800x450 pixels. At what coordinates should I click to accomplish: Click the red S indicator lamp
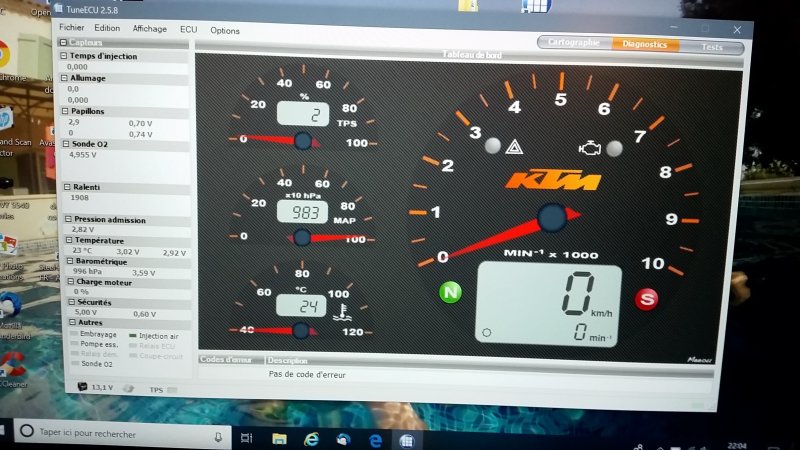[x=646, y=299]
